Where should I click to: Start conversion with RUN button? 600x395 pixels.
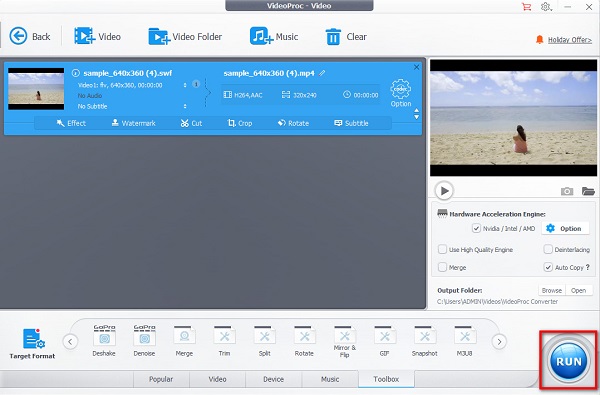coord(569,361)
